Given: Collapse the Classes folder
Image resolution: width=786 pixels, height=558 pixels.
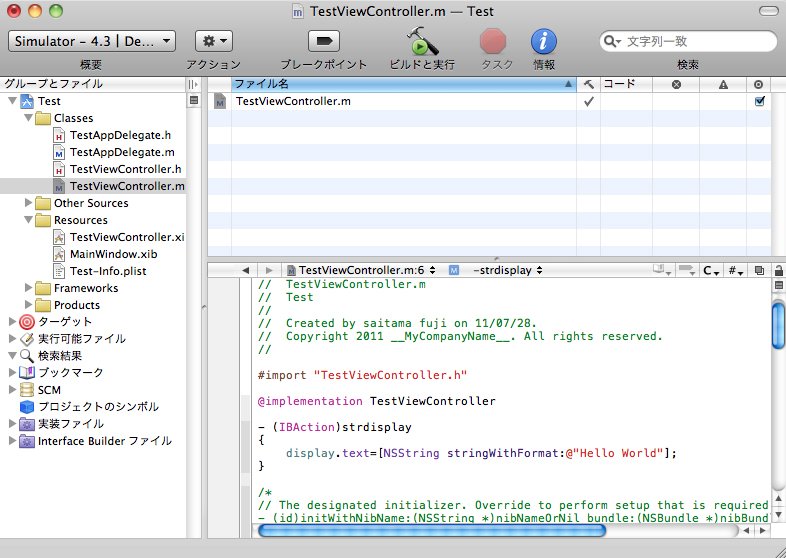Looking at the screenshot, I should tap(29, 118).
